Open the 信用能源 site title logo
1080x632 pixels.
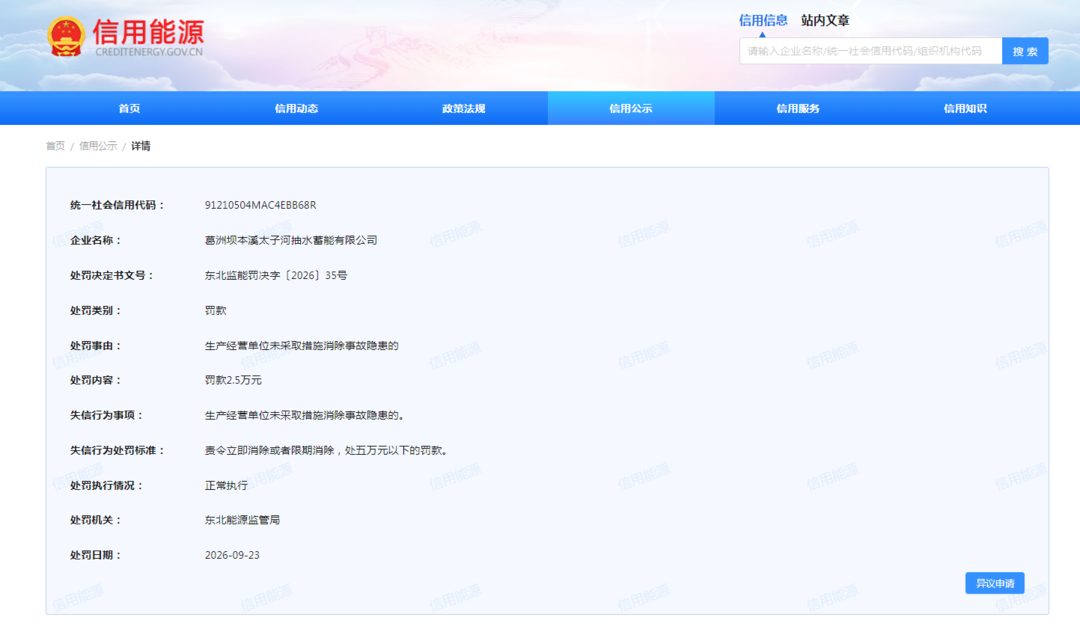tap(149, 37)
